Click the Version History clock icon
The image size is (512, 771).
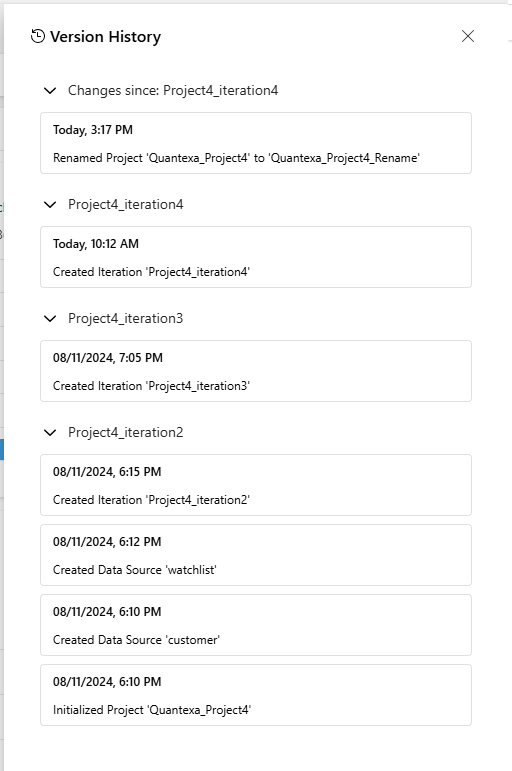[x=38, y=36]
